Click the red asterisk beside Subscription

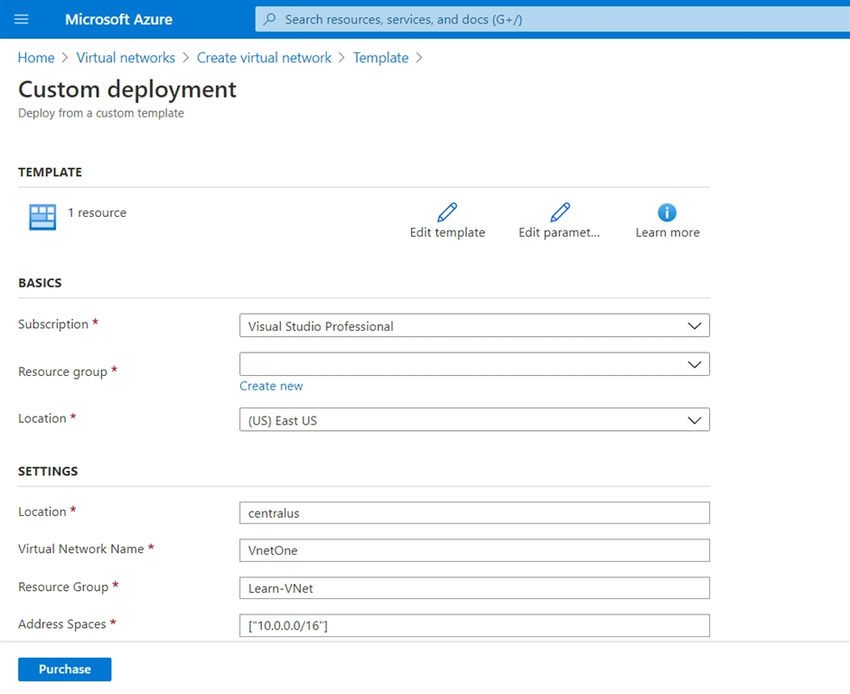[x=93, y=320]
